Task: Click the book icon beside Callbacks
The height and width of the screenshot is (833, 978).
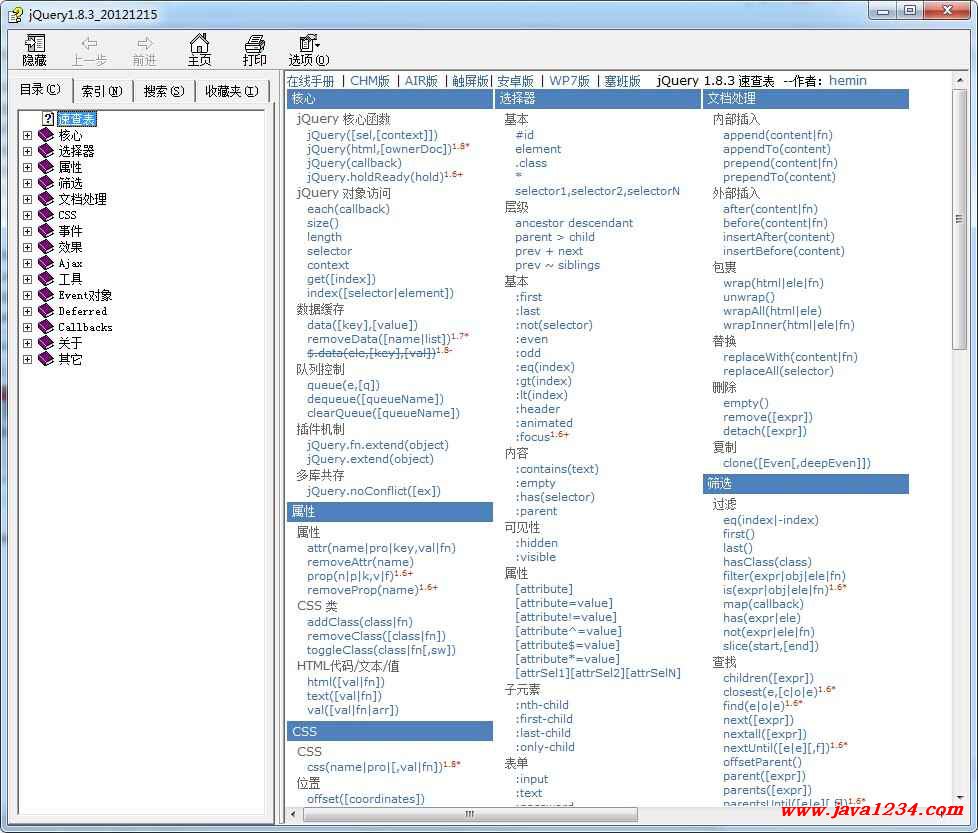Action: [x=46, y=327]
